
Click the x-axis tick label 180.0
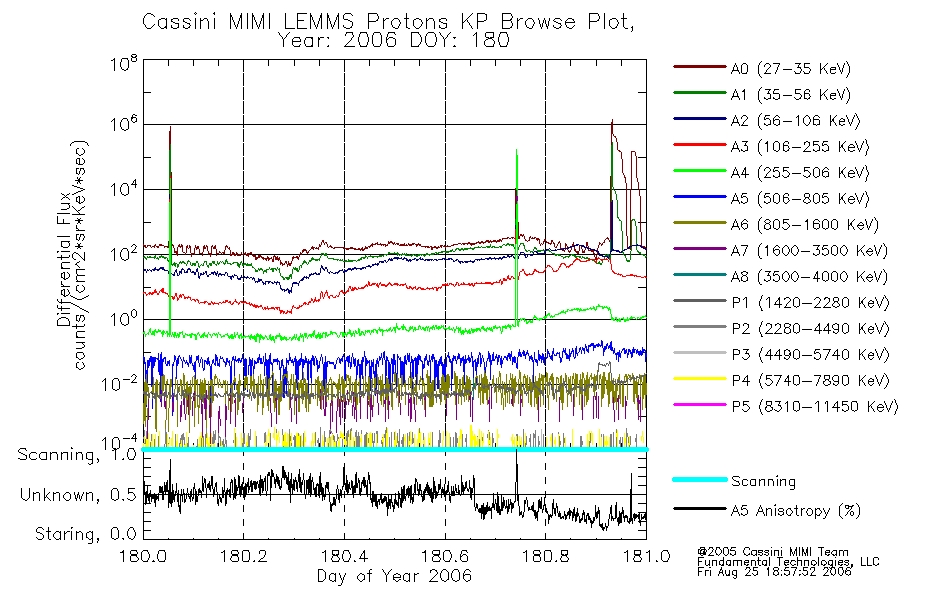click(144, 556)
